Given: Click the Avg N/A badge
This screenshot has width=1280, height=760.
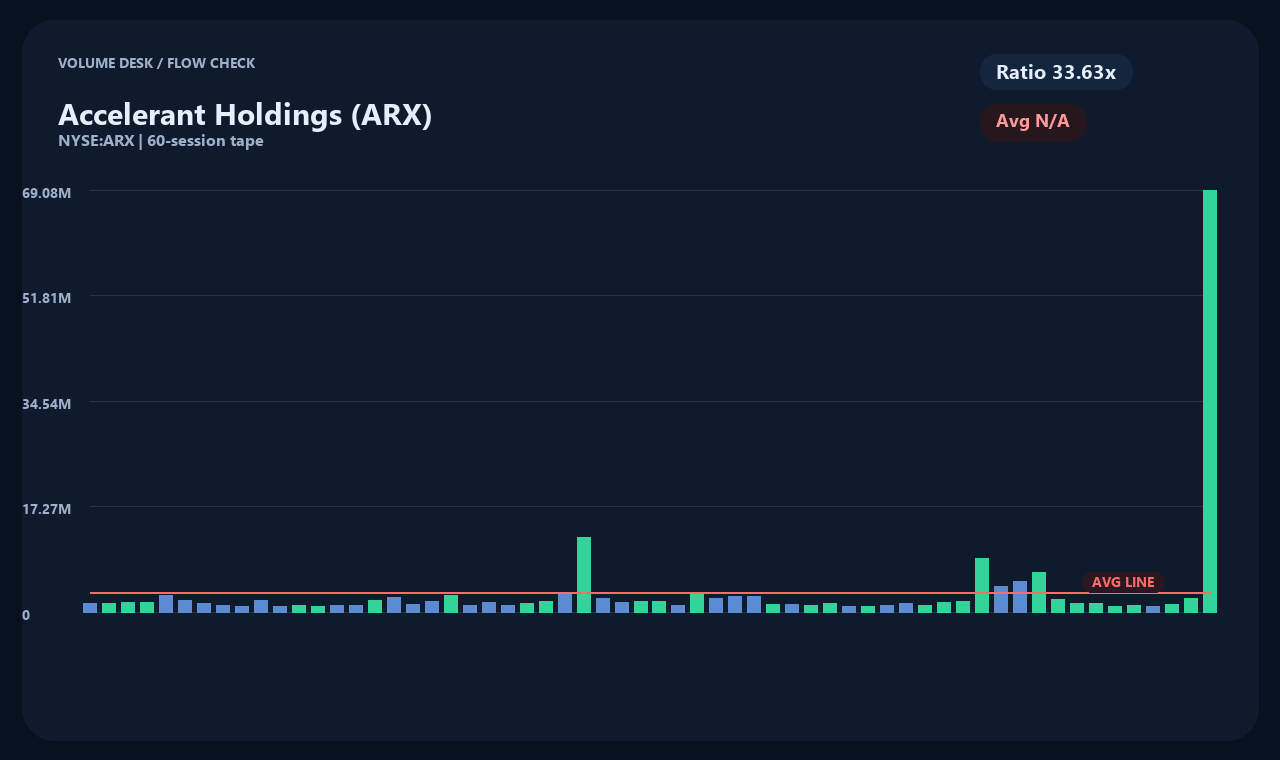Looking at the screenshot, I should click(x=1033, y=122).
